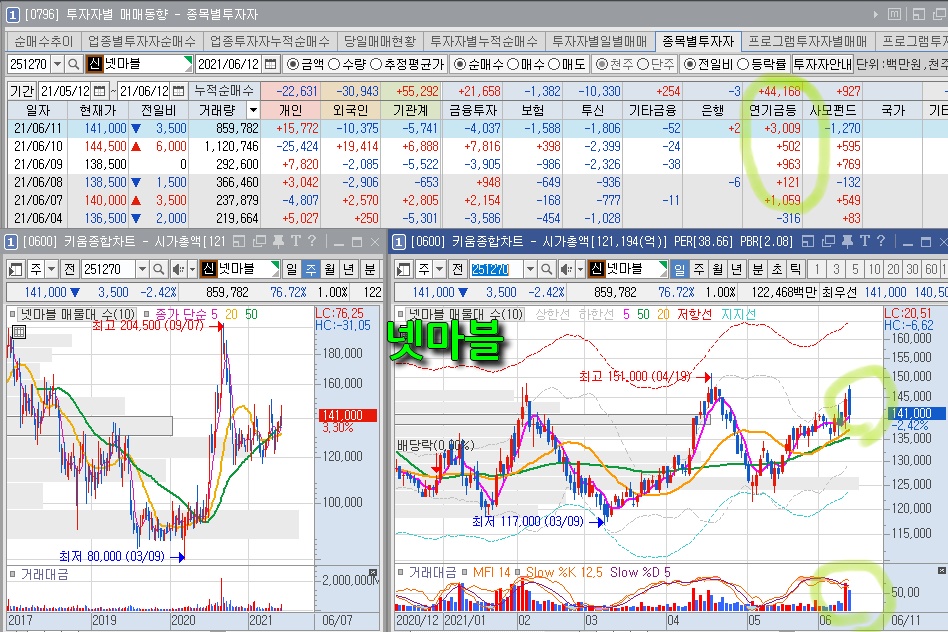Switch to 투자자별누적순매수 tab

(x=484, y=41)
